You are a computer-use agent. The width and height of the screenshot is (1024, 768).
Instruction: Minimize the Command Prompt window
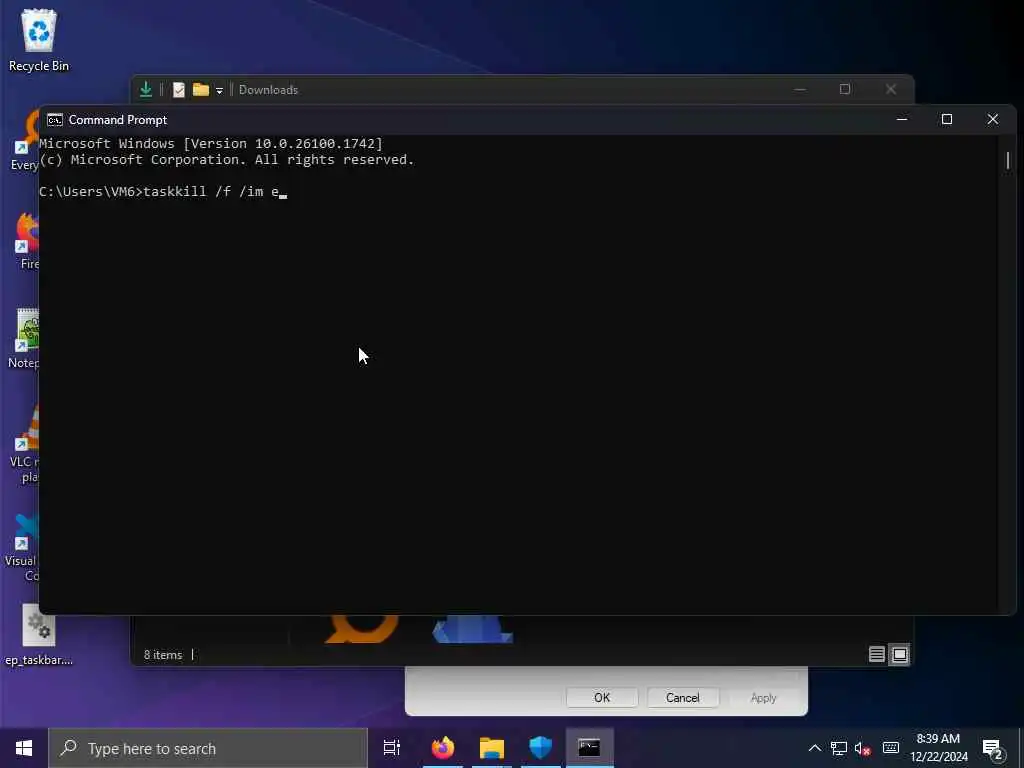click(x=902, y=120)
